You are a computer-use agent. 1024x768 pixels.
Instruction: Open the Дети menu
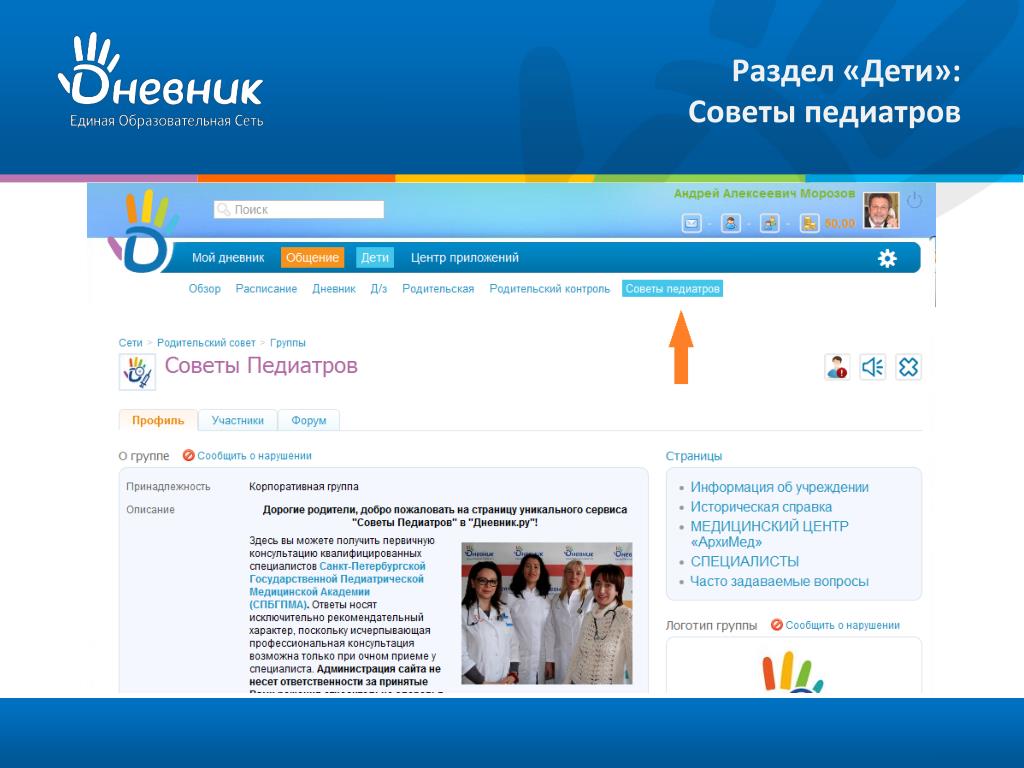point(375,258)
